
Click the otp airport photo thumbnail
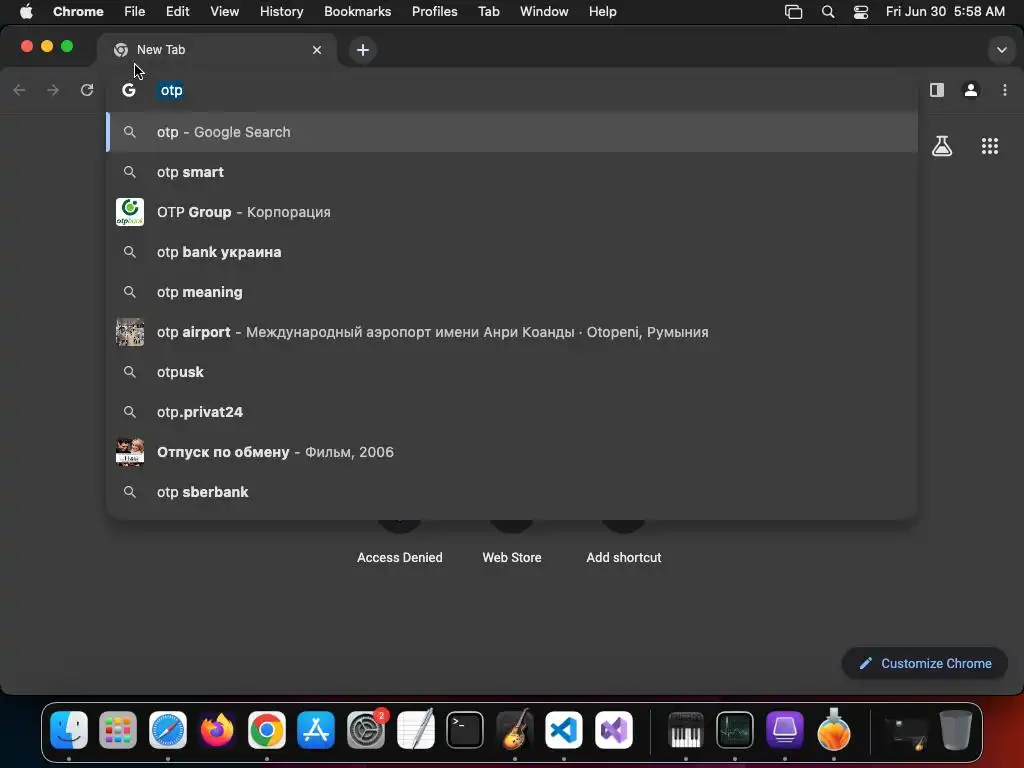pyautogui.click(x=130, y=332)
